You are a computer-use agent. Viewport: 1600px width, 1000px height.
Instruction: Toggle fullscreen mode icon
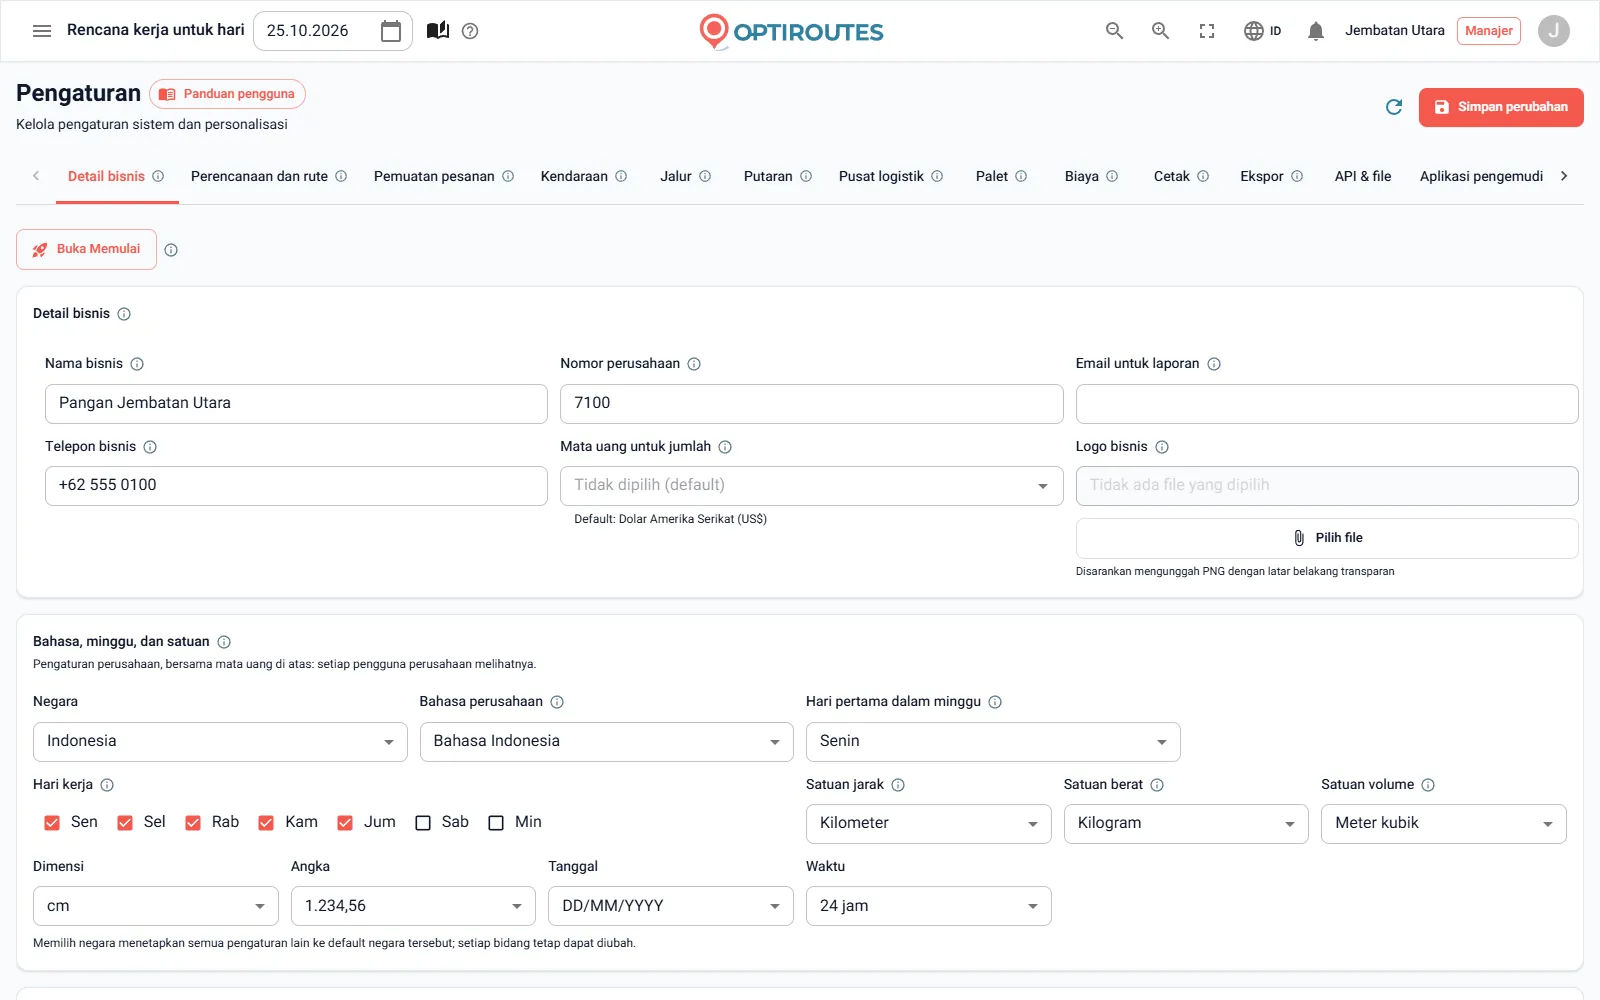click(x=1207, y=31)
